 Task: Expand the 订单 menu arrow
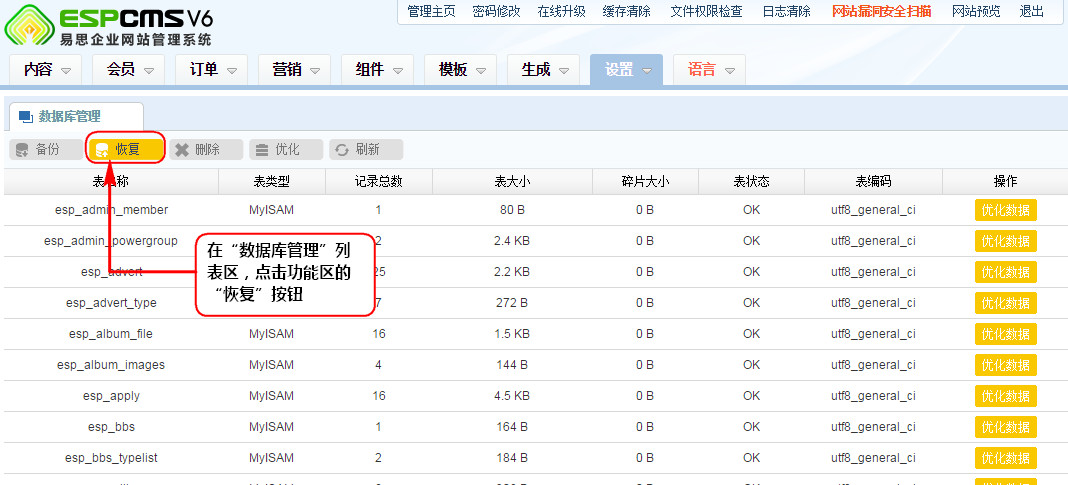pyautogui.click(x=232, y=70)
